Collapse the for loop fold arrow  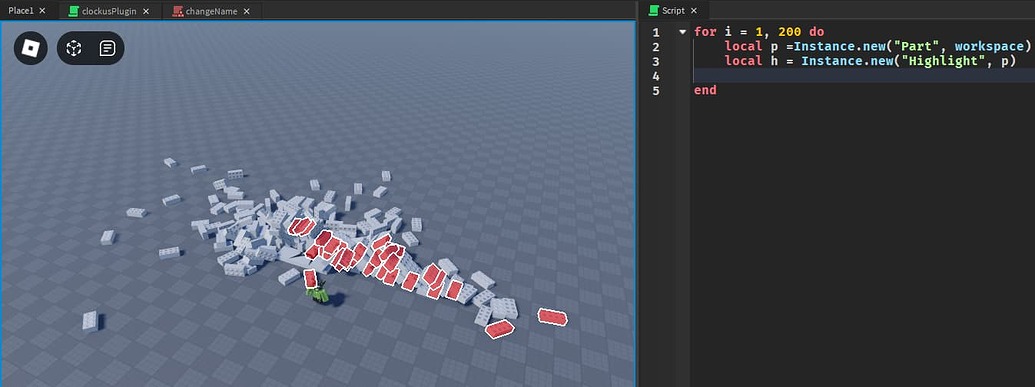click(x=682, y=32)
